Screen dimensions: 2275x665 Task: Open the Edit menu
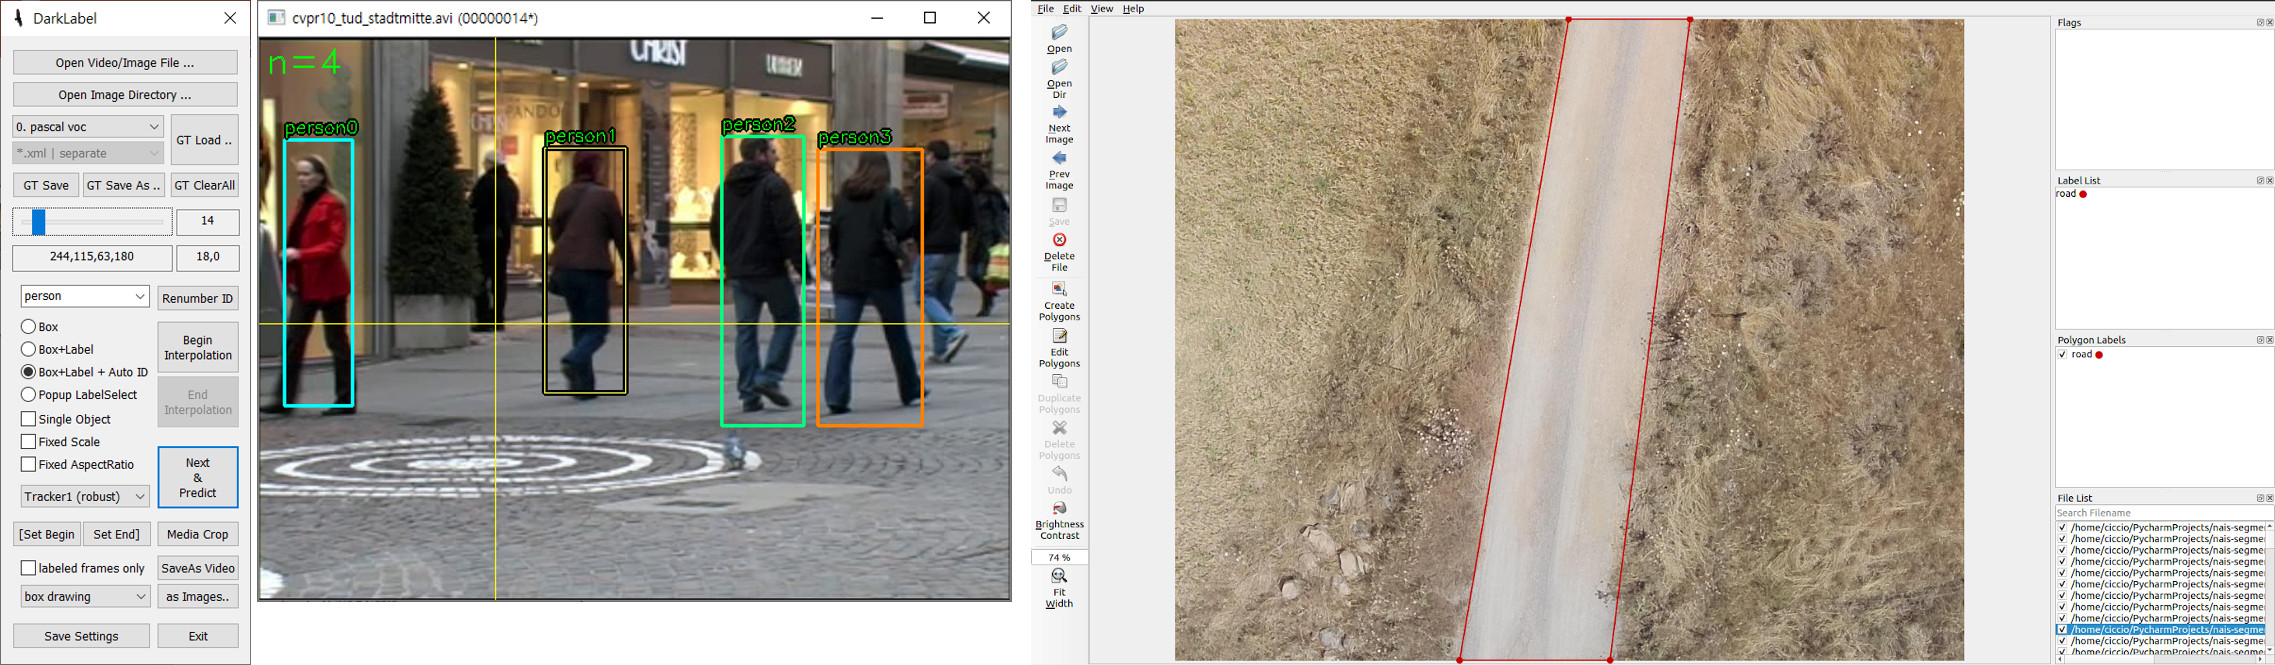(1072, 9)
